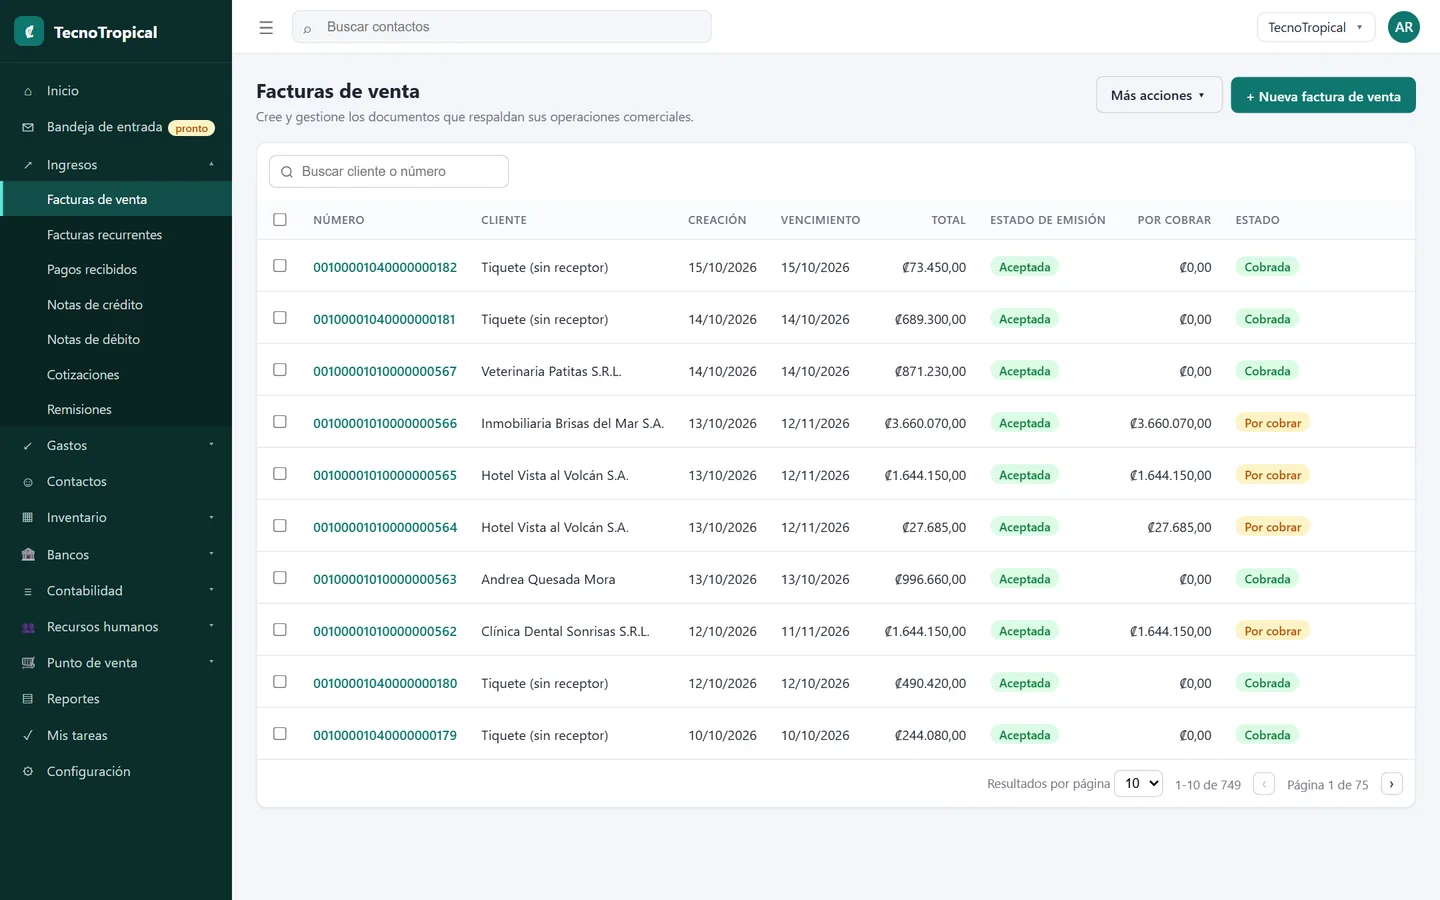
Task: Toggle the select-all header checkbox
Action: coord(280,219)
